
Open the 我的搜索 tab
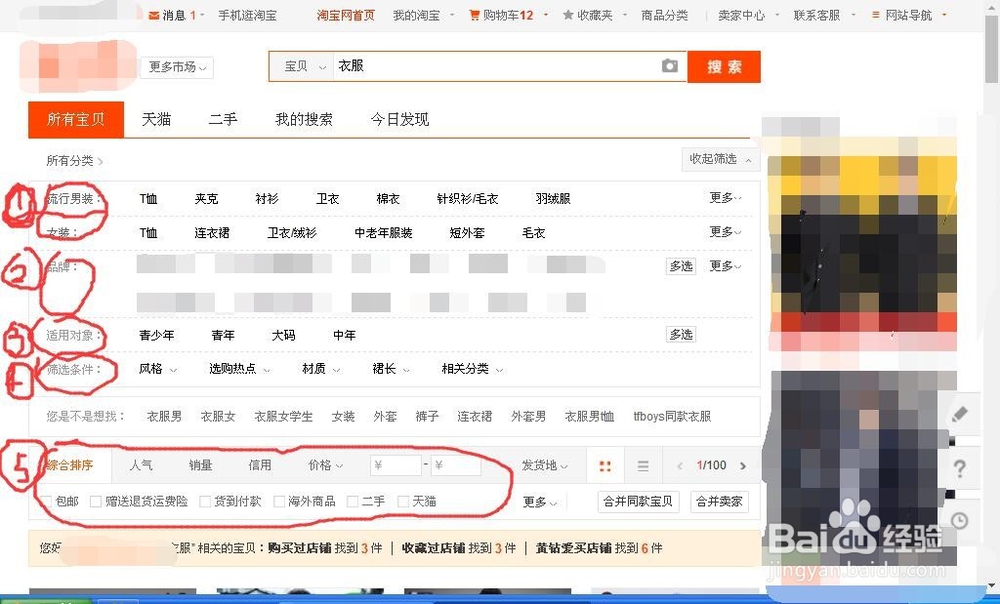(304, 119)
